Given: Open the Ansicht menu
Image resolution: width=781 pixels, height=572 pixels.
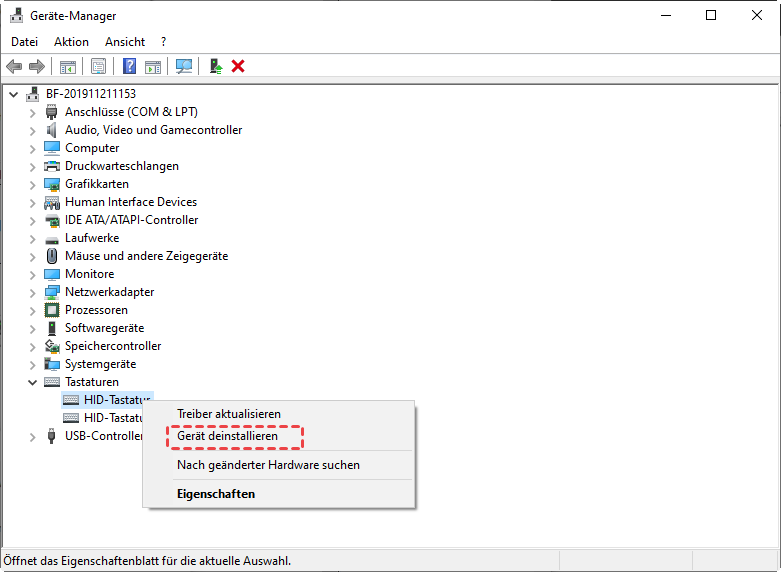Looking at the screenshot, I should [x=125, y=42].
